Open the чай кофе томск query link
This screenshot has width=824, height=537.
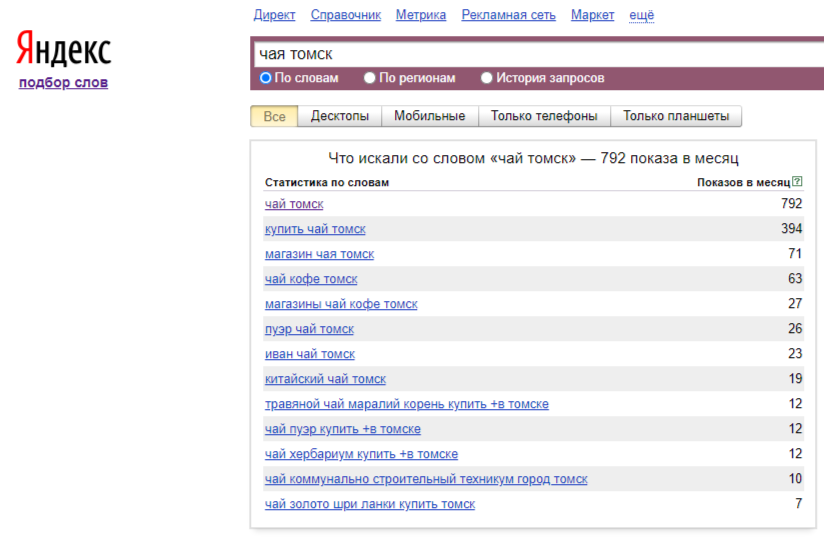point(311,279)
